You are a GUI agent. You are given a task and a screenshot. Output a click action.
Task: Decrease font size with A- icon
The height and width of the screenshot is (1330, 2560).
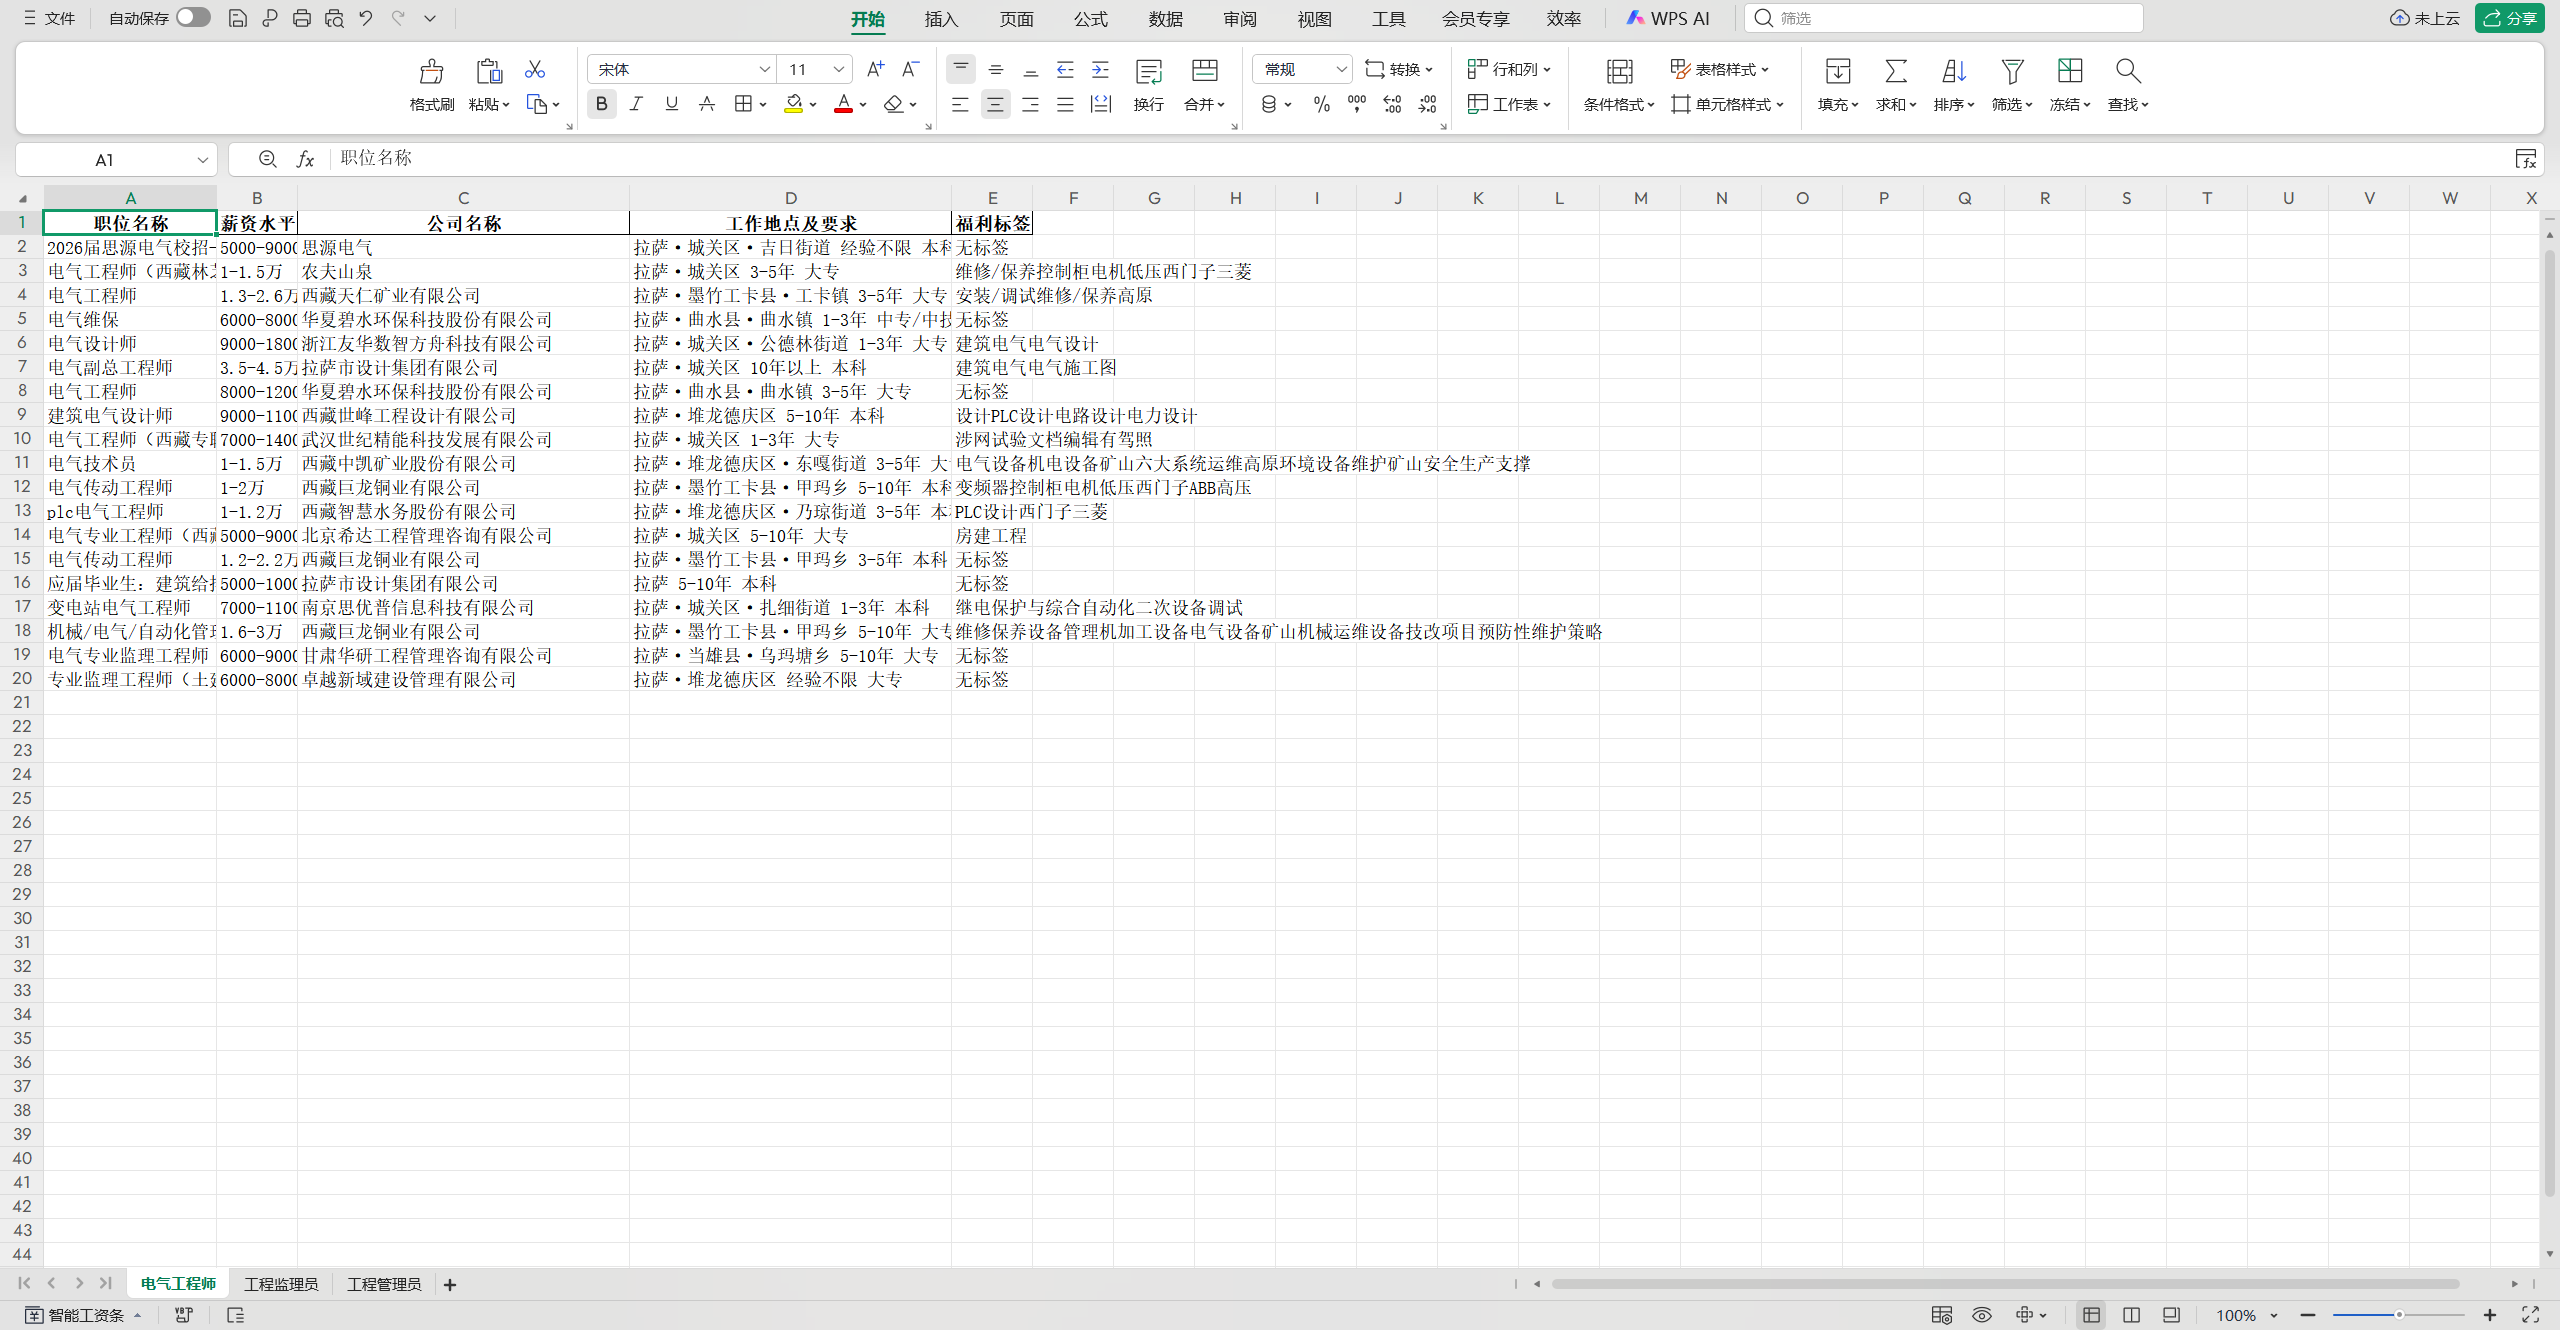coord(910,69)
